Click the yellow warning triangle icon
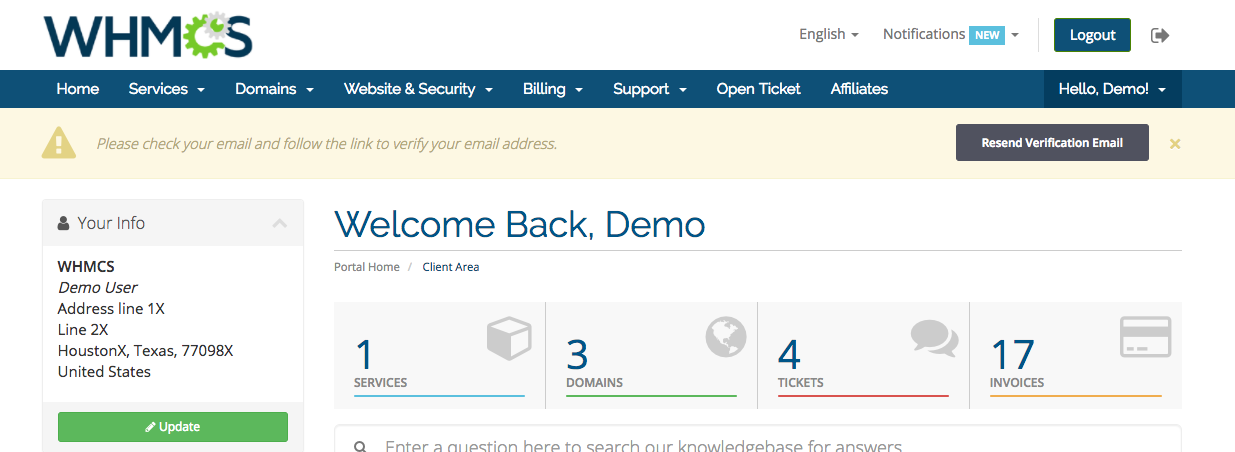Viewport: 1235px width, 452px height. 59,143
